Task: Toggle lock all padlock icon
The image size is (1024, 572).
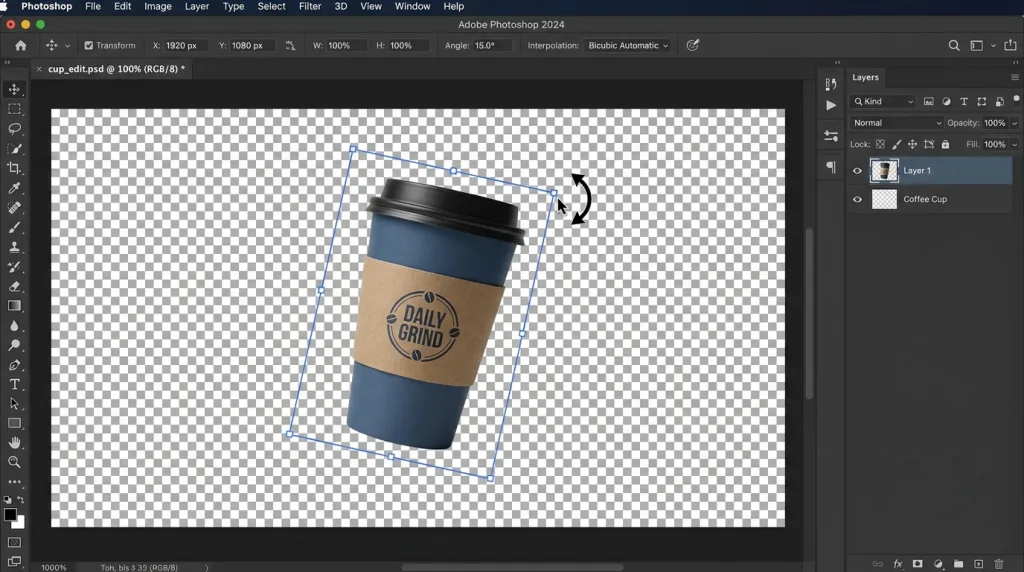Action: 945,144
